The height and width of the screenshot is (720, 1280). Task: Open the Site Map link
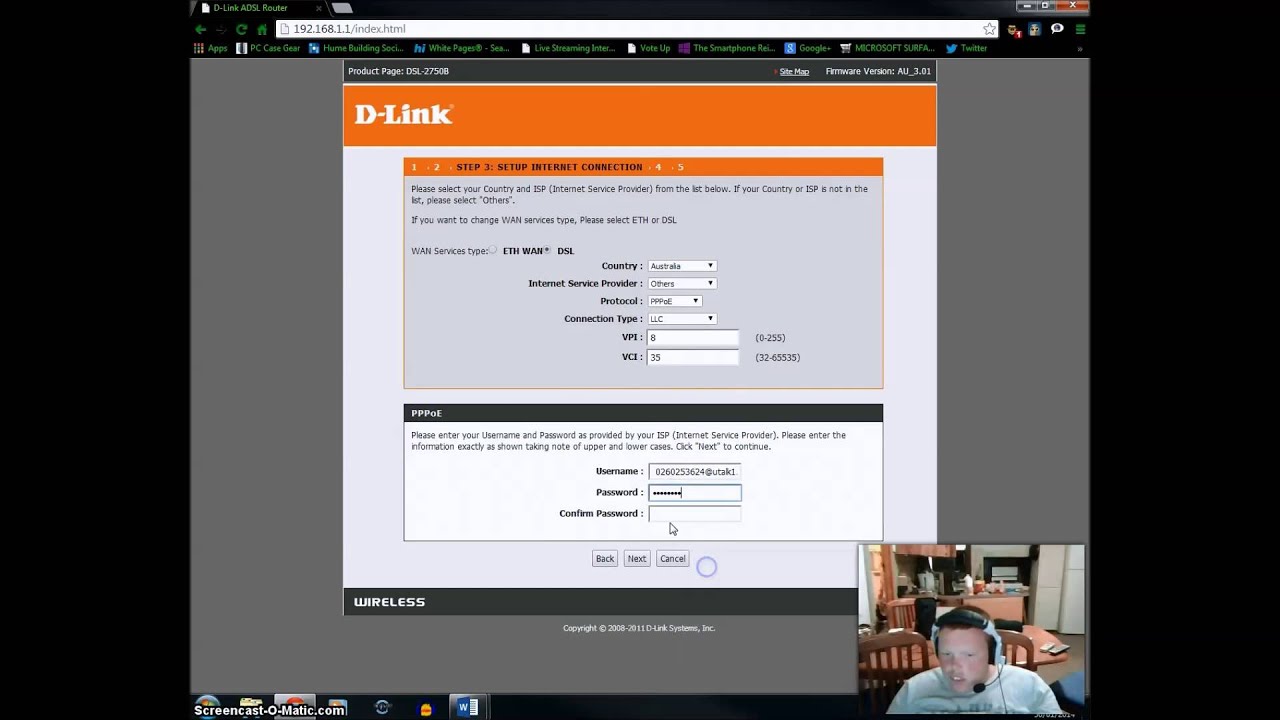click(794, 72)
